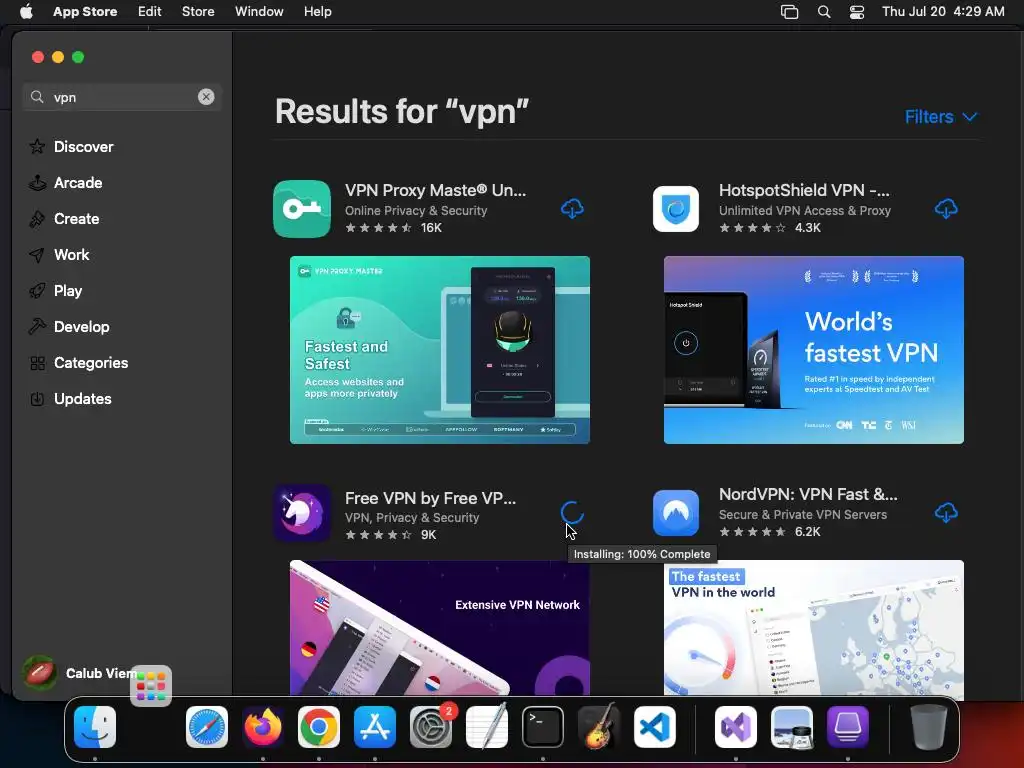This screenshot has height=768, width=1024.
Task: Open the Edit menu
Action: 150,12
